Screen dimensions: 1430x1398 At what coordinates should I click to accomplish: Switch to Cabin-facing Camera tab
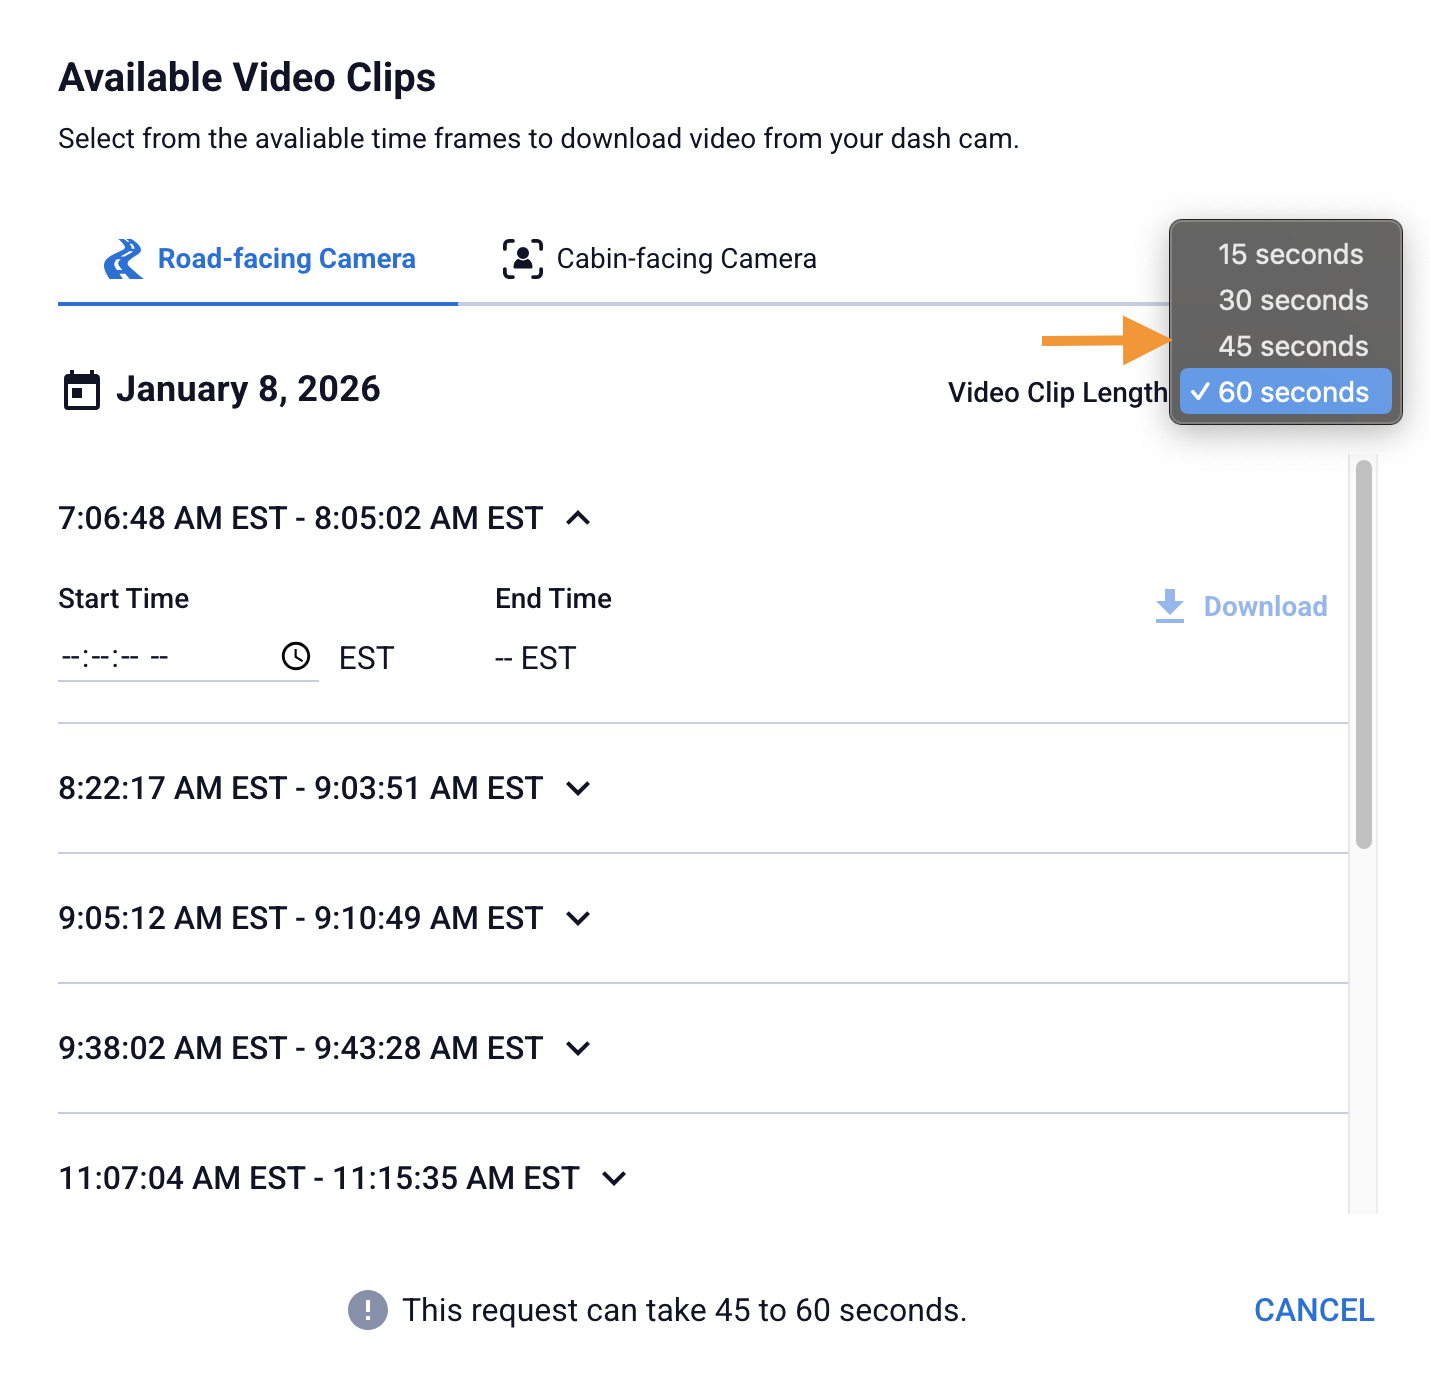686,259
